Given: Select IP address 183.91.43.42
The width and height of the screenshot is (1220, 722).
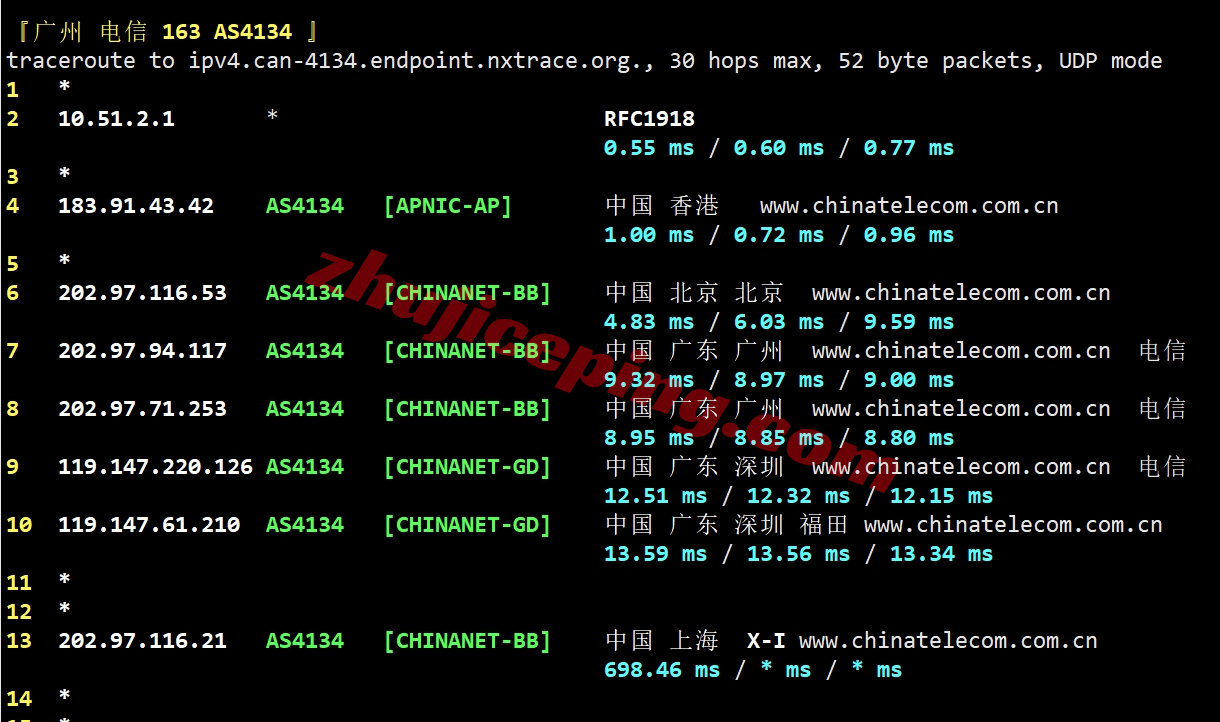Looking at the screenshot, I should tap(136, 206).
